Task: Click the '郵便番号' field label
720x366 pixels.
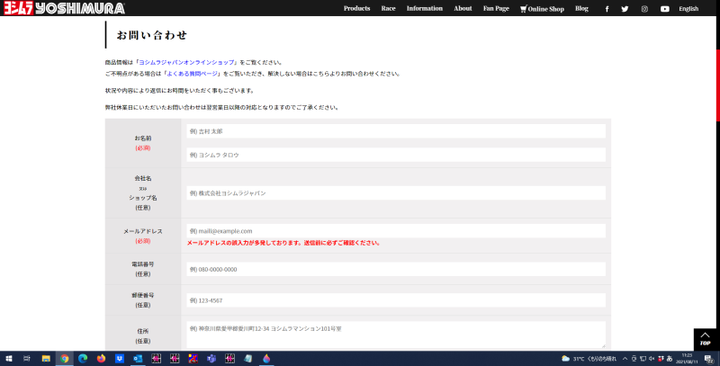Action: click(x=143, y=295)
